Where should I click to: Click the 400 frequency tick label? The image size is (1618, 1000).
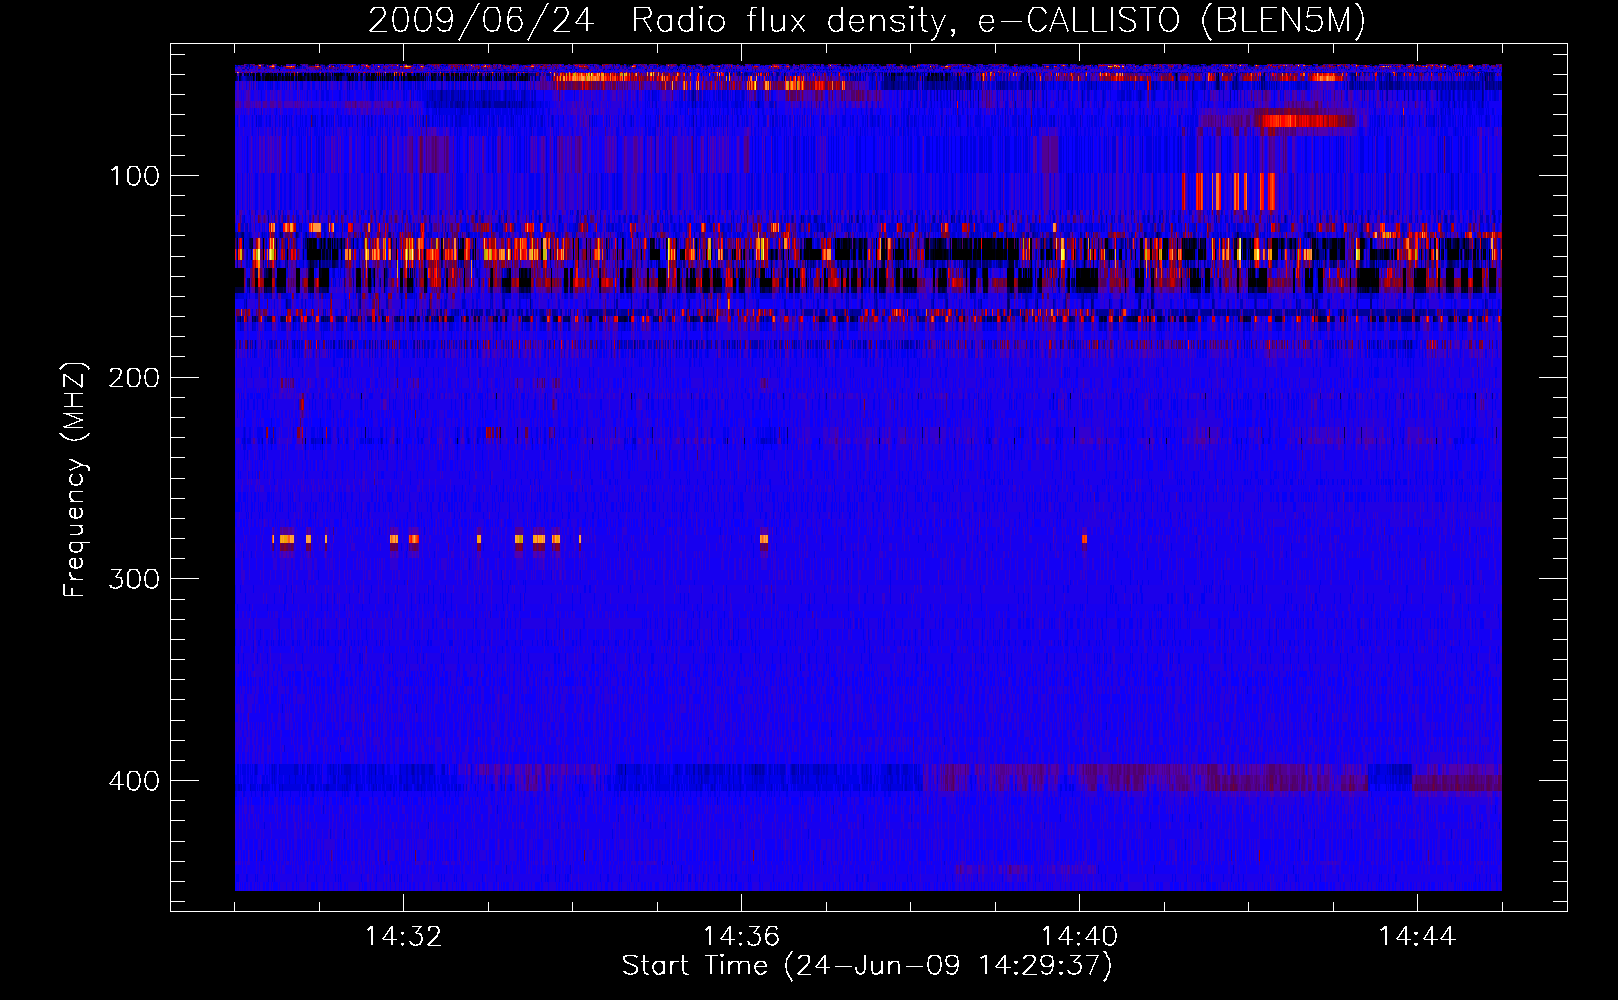pos(134,781)
